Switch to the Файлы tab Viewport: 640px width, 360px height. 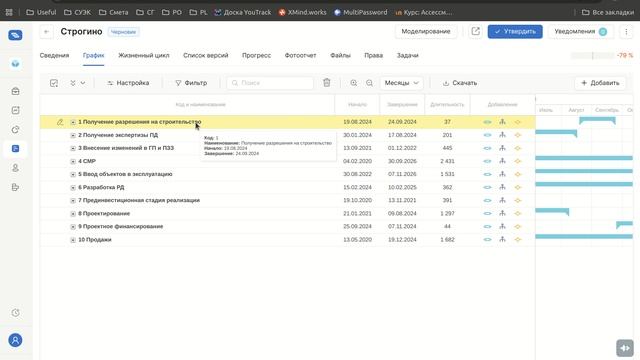tap(340, 56)
